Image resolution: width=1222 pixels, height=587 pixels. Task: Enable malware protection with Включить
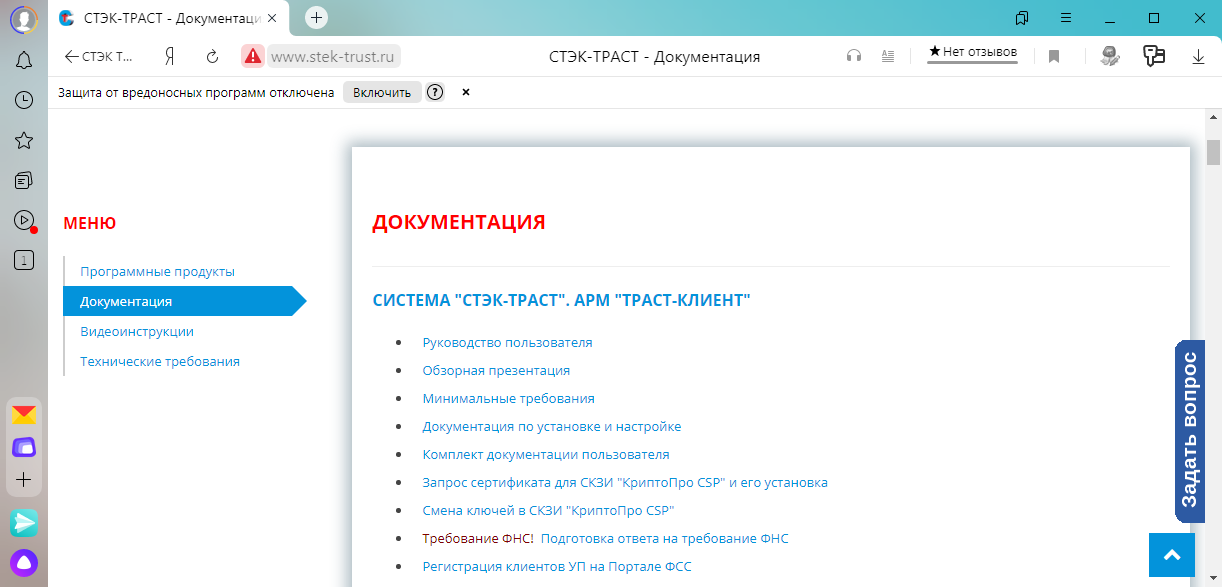coord(382,93)
